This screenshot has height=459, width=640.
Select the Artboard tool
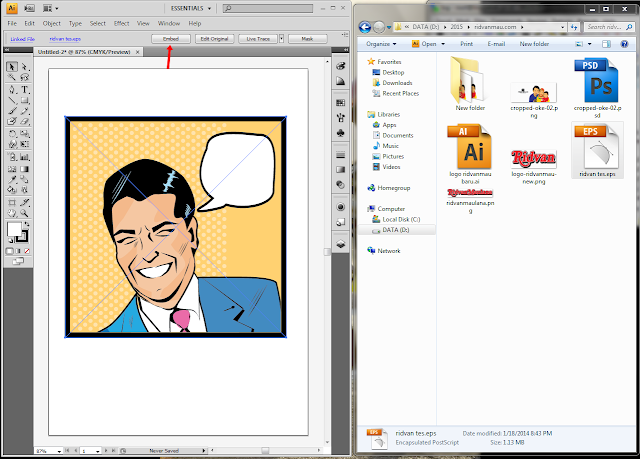coord(12,202)
